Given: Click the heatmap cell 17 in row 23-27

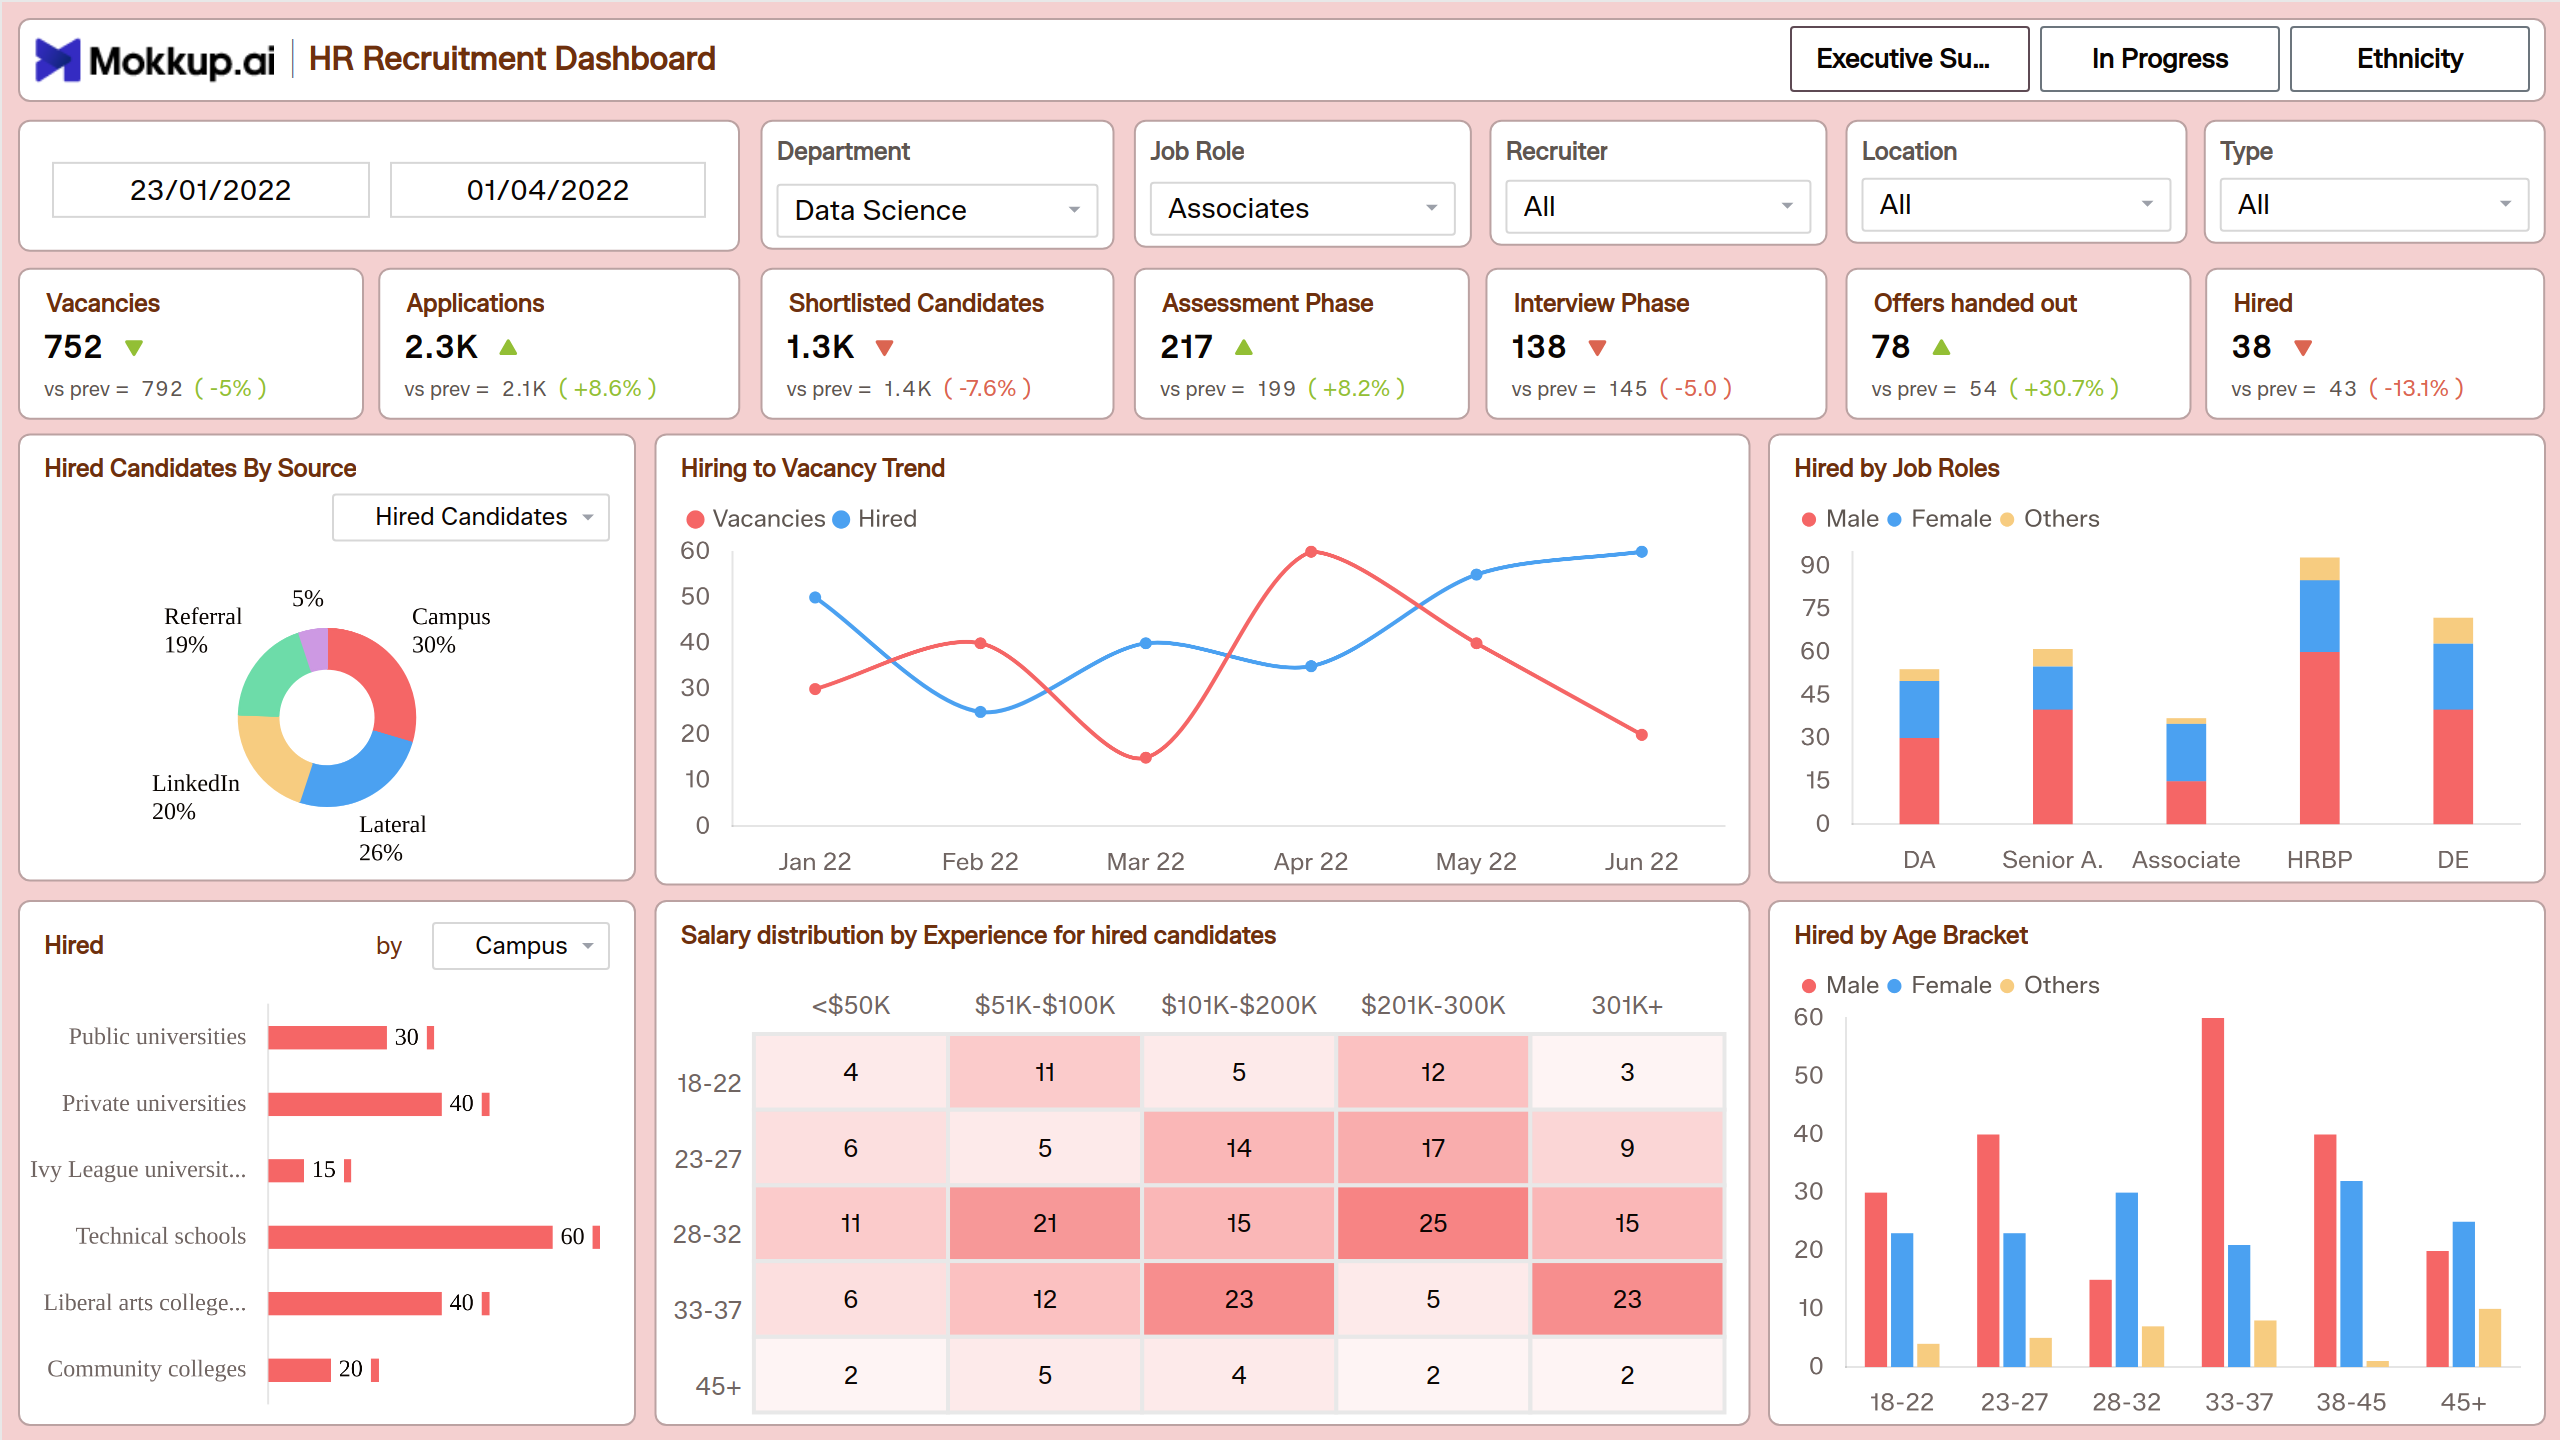Looking at the screenshot, I should pyautogui.click(x=1433, y=1148).
